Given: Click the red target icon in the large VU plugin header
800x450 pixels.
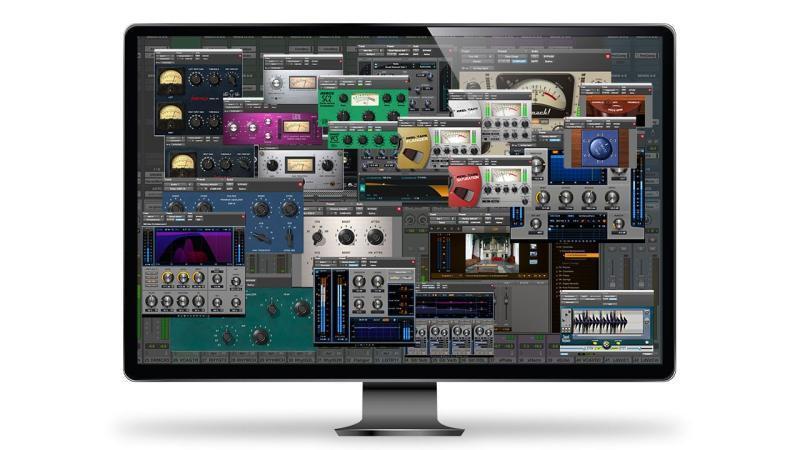Looking at the screenshot, I should [607, 57].
